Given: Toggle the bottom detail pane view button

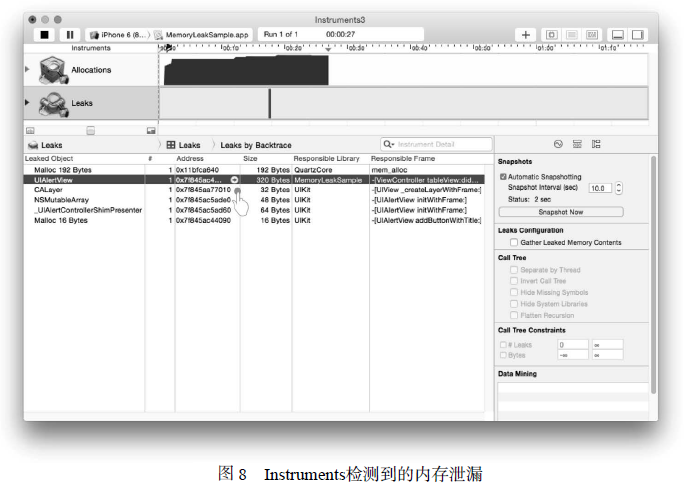Looking at the screenshot, I should [x=617, y=34].
